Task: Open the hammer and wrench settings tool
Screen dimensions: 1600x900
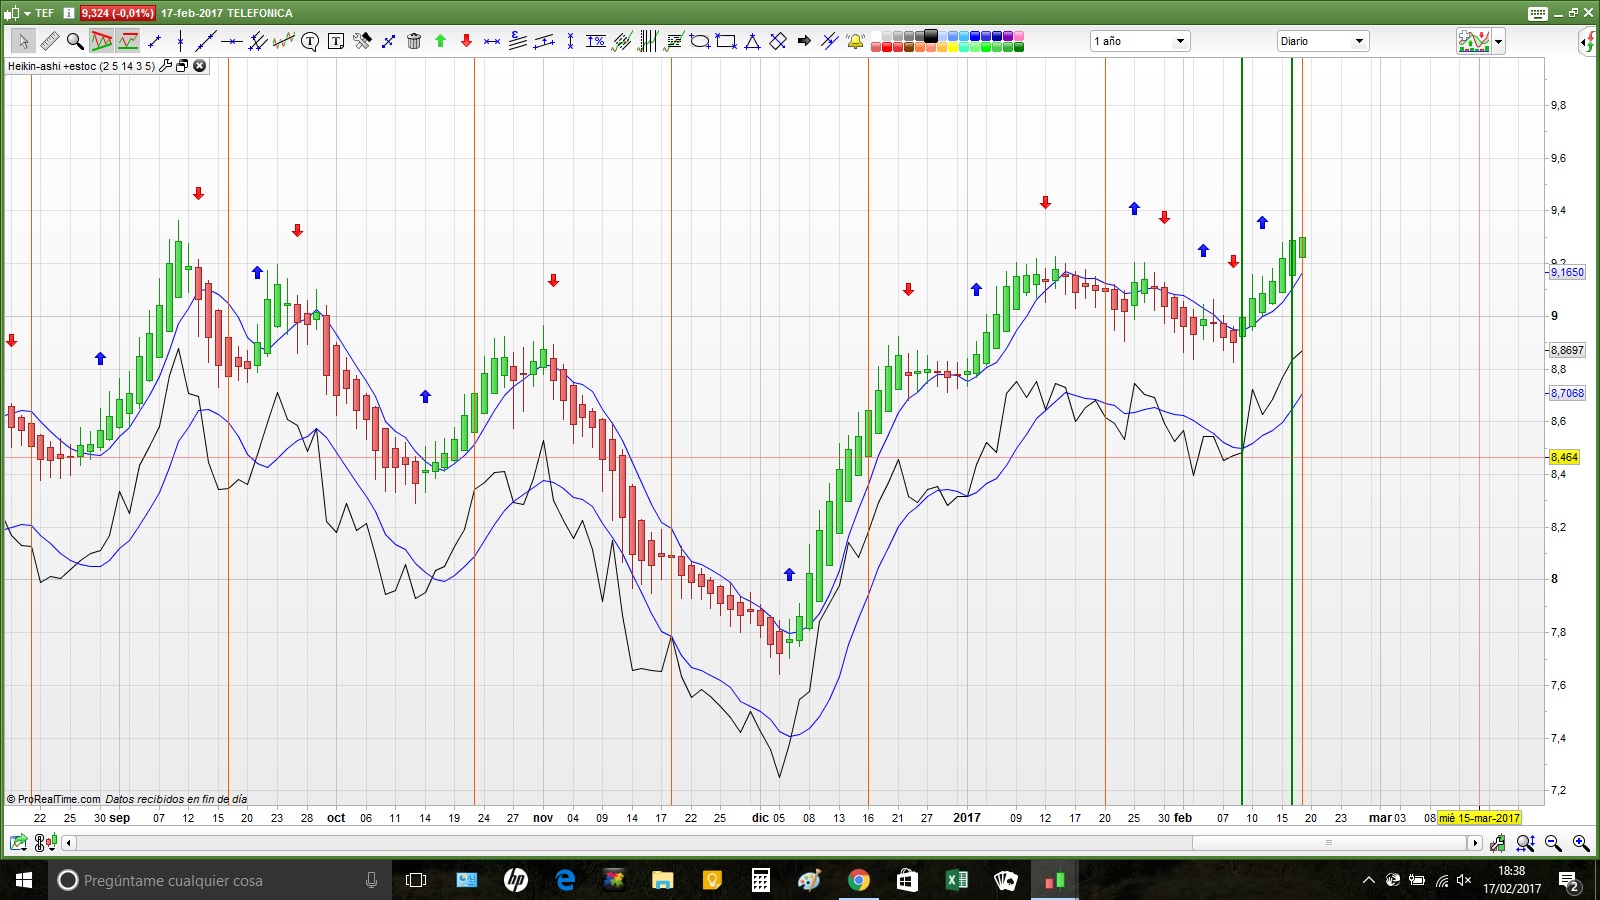Action: [362, 41]
